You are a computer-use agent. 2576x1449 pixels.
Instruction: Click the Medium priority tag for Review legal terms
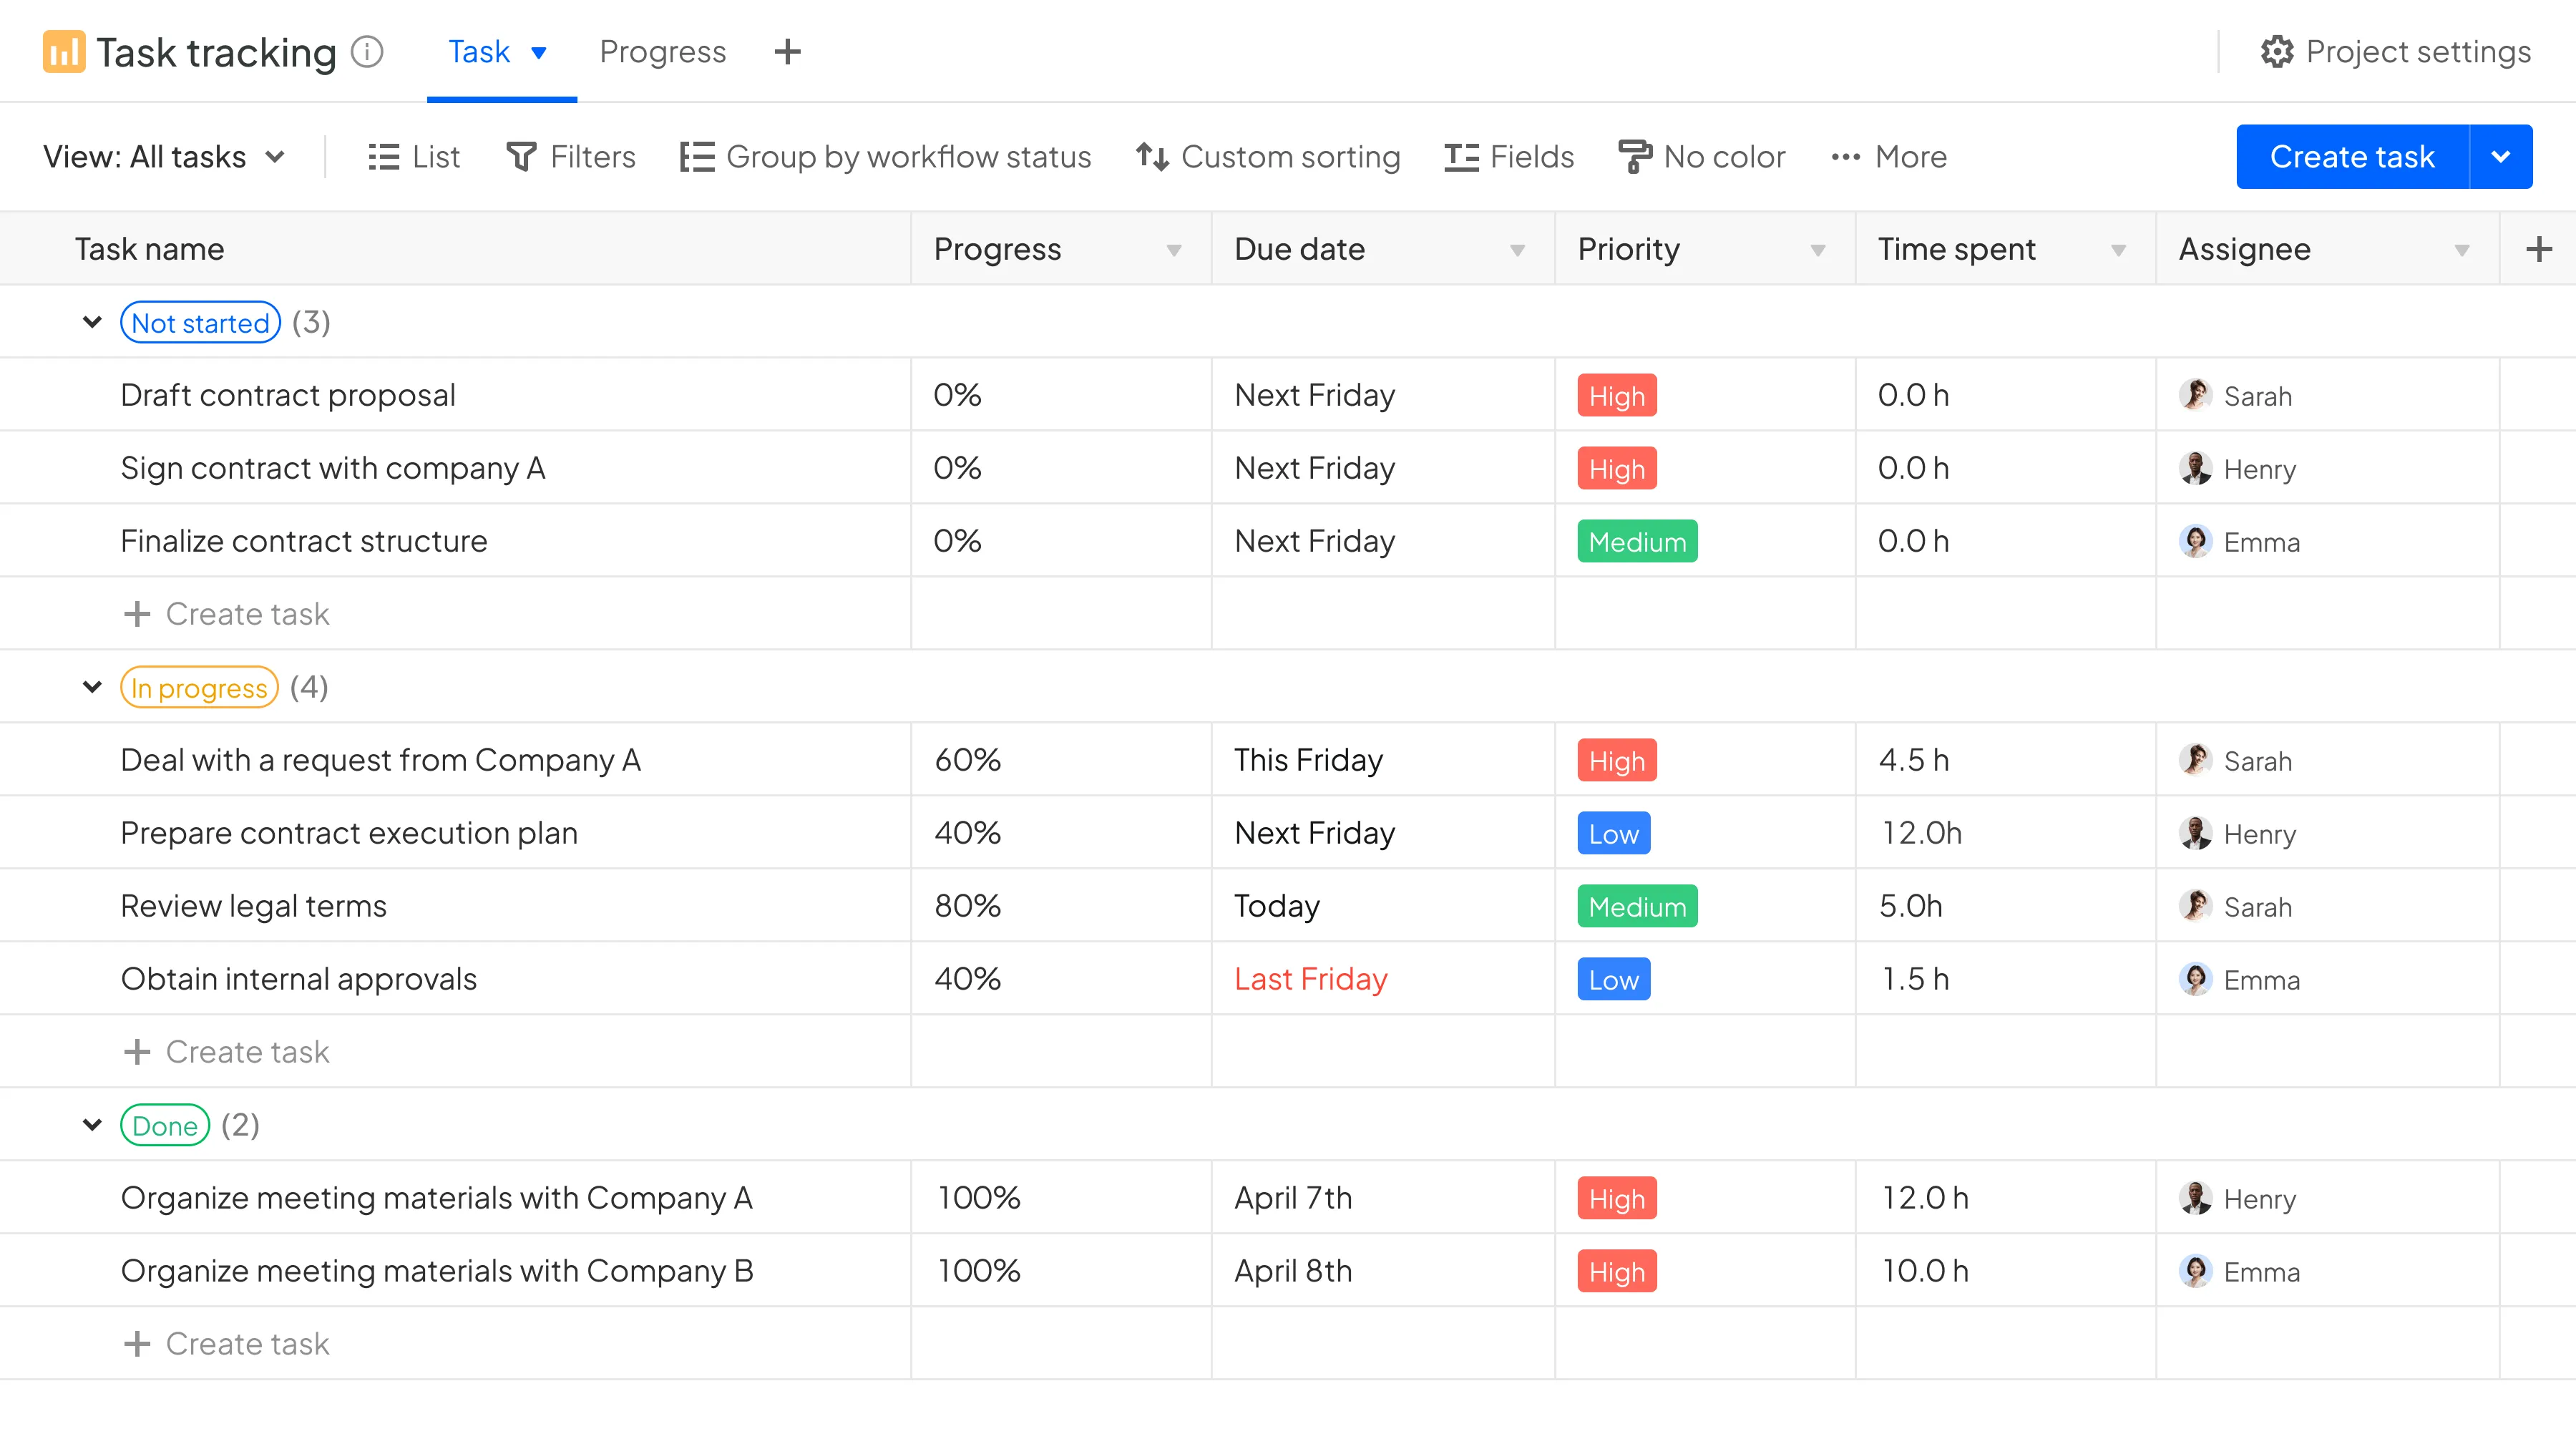1636,907
